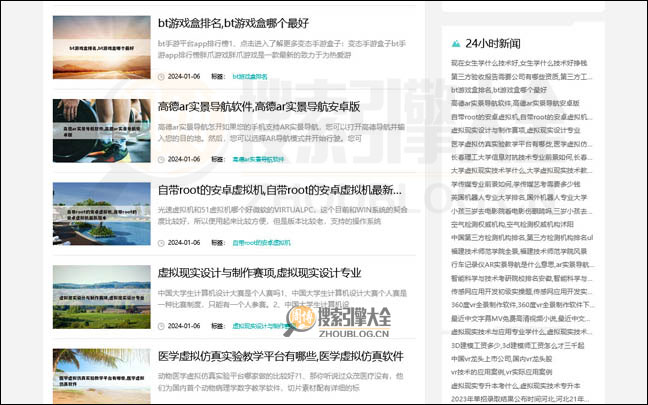
Task: Click the 2024-01-06 date of 虚拟现实设计 article
Action: click(x=184, y=326)
